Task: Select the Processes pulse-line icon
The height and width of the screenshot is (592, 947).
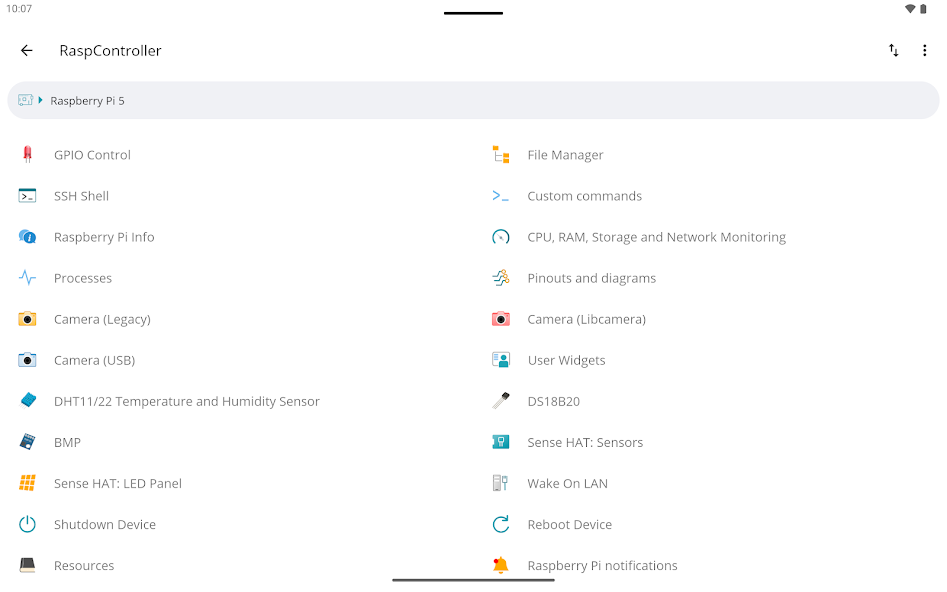Action: [x=27, y=278]
